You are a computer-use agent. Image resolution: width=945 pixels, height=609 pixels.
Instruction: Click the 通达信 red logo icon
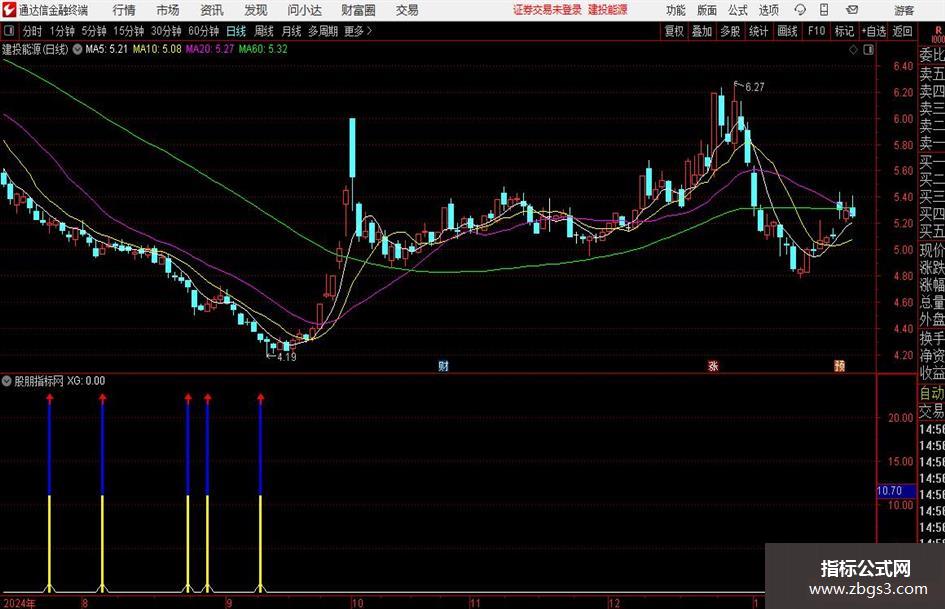[x=9, y=10]
